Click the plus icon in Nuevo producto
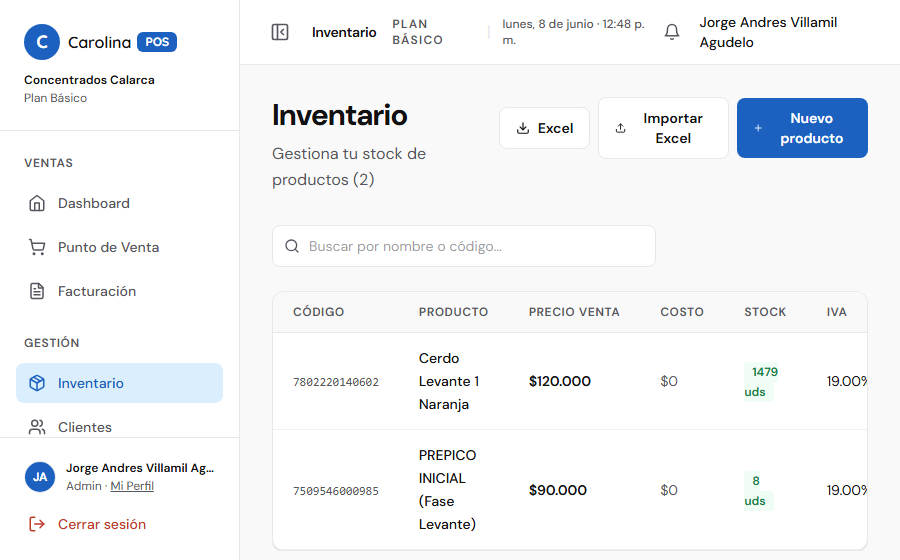Screen dimensions: 900x560 [x=758, y=128]
